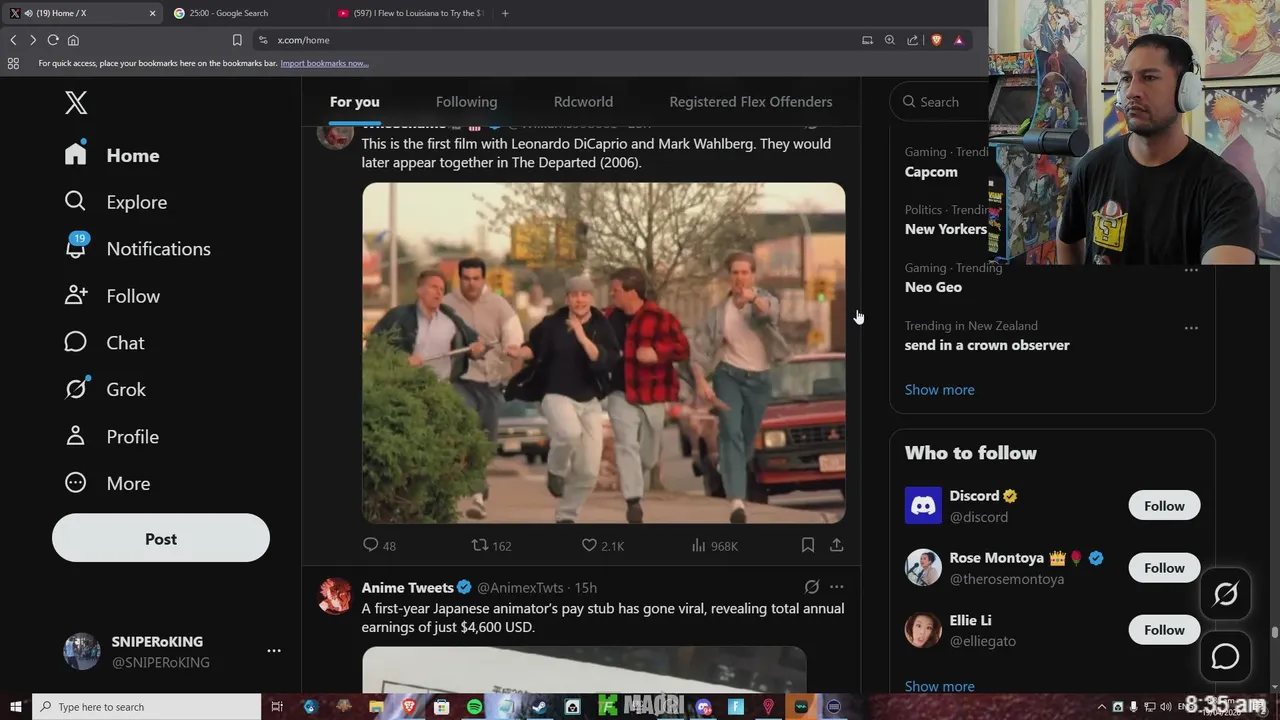Follow Rose Montoya
1280x720 pixels.
tap(1164, 568)
